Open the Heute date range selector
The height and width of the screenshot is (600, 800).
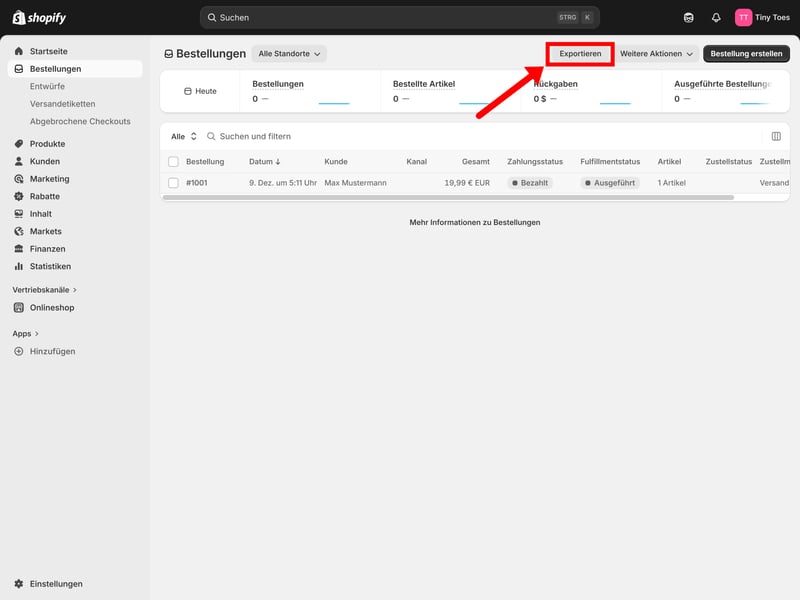point(201,91)
